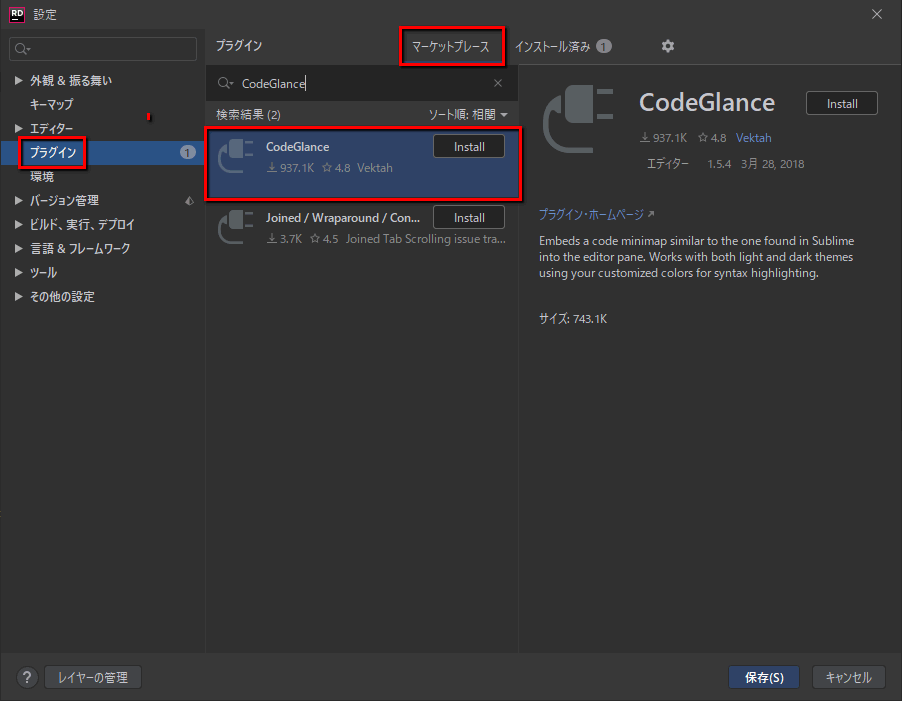Click the Joined / Wraparound plugin plug icon

[x=236, y=227]
